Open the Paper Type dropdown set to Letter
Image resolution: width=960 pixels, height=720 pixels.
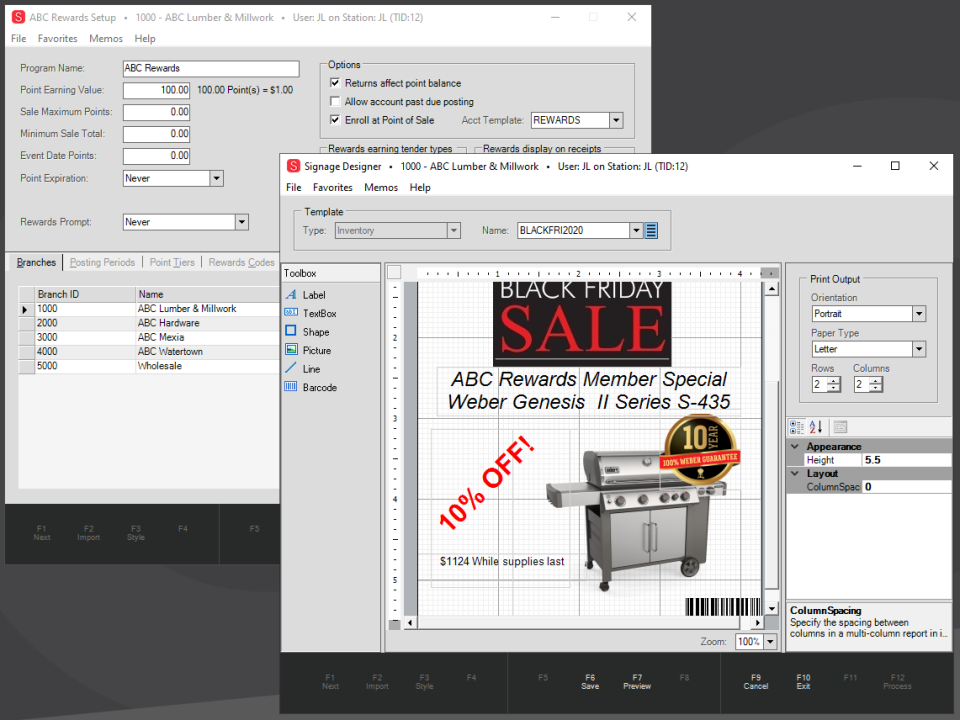(918, 348)
